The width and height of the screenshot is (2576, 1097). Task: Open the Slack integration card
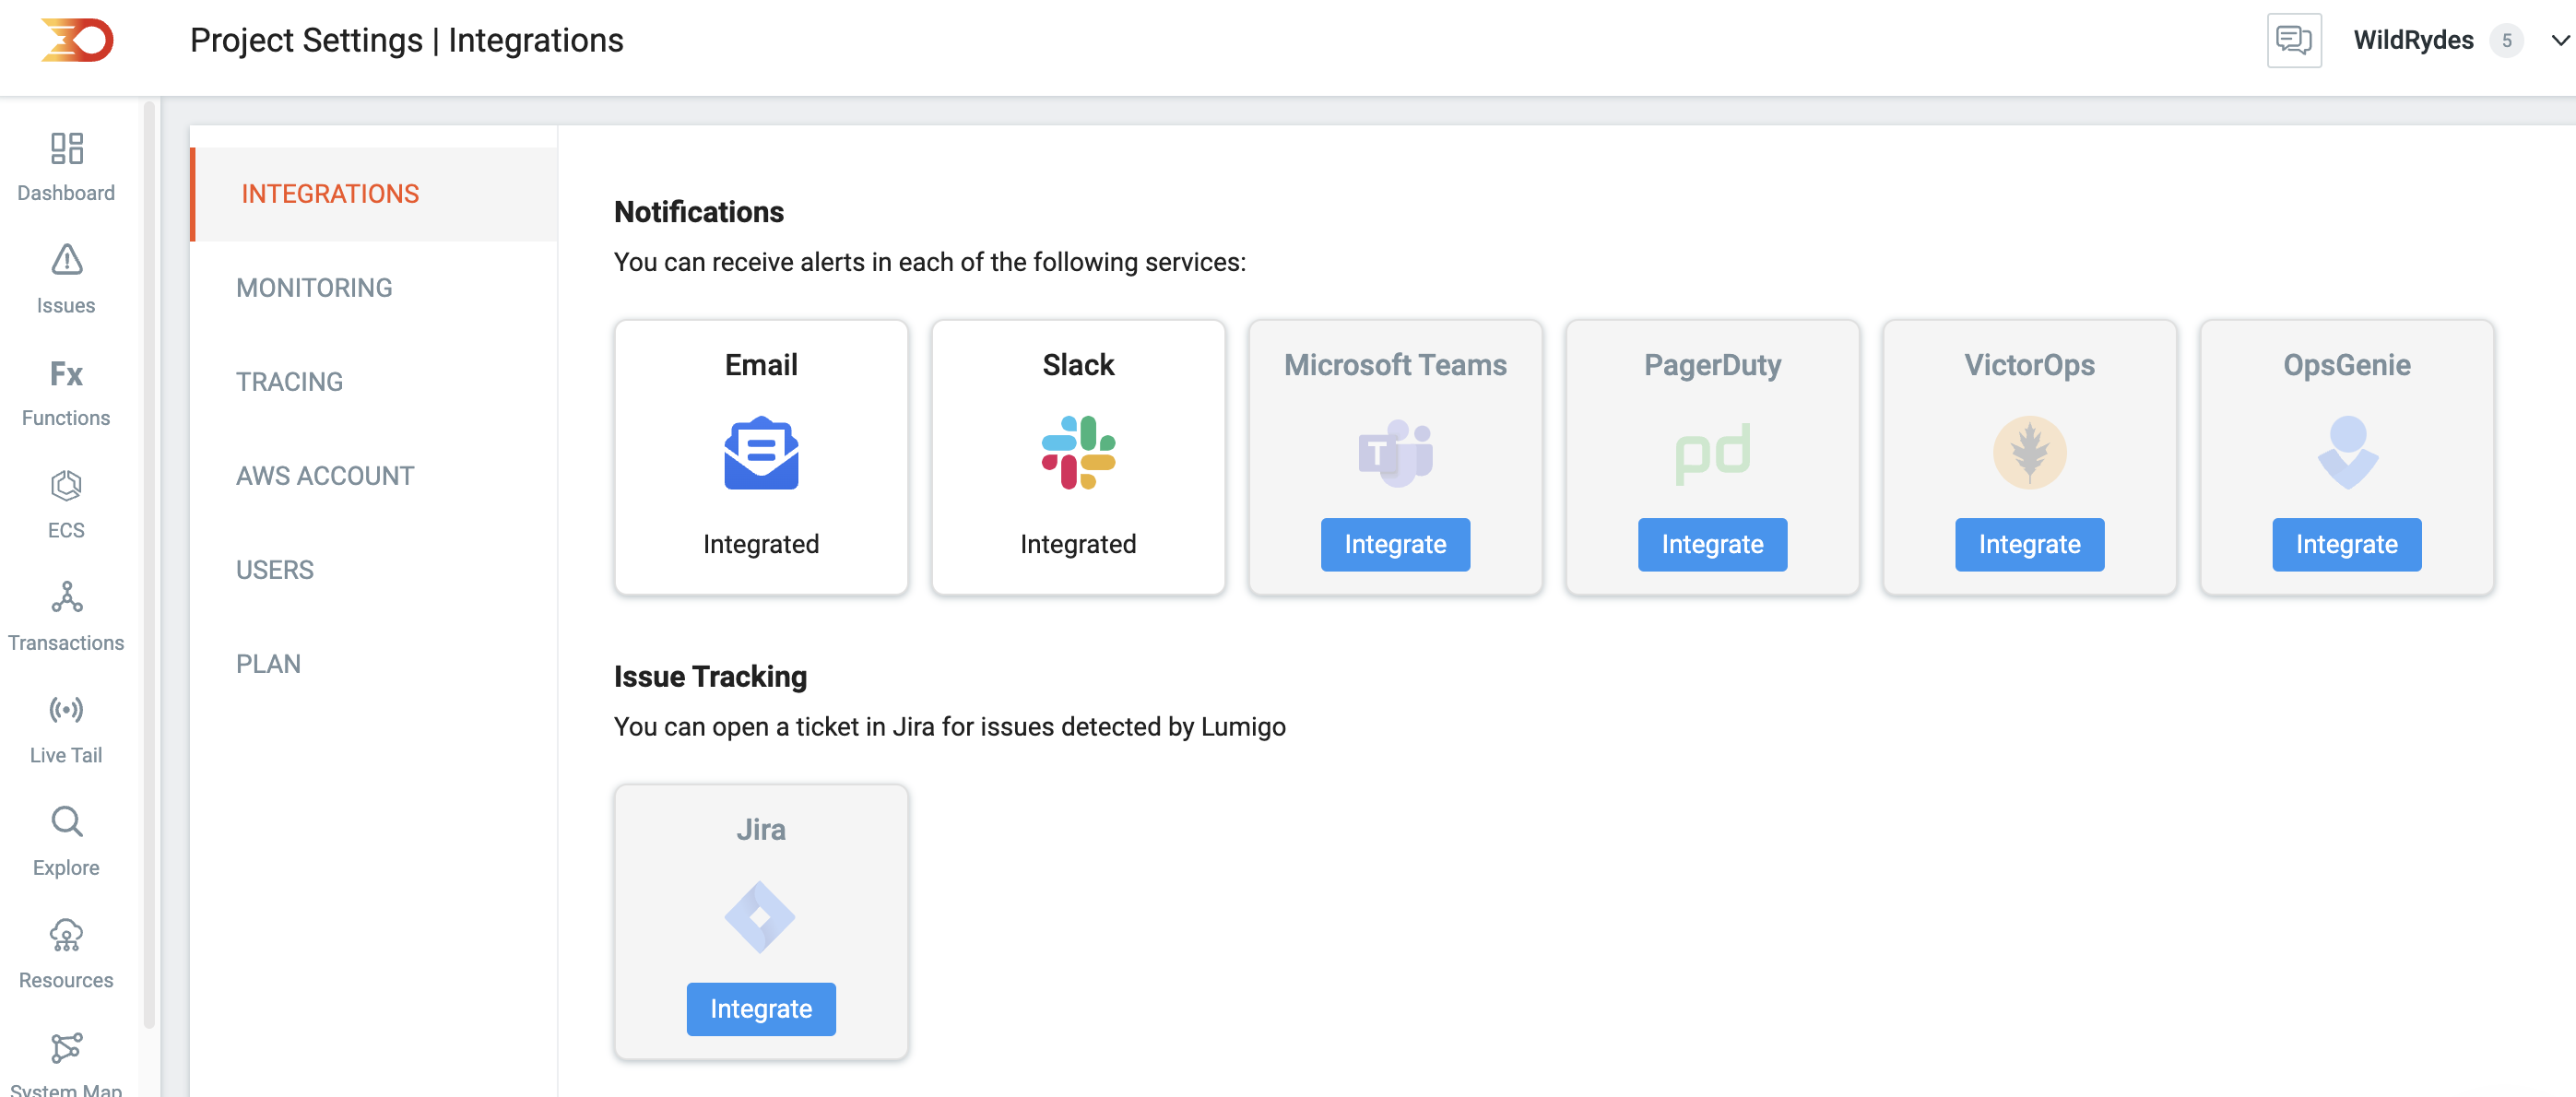[x=1078, y=457]
